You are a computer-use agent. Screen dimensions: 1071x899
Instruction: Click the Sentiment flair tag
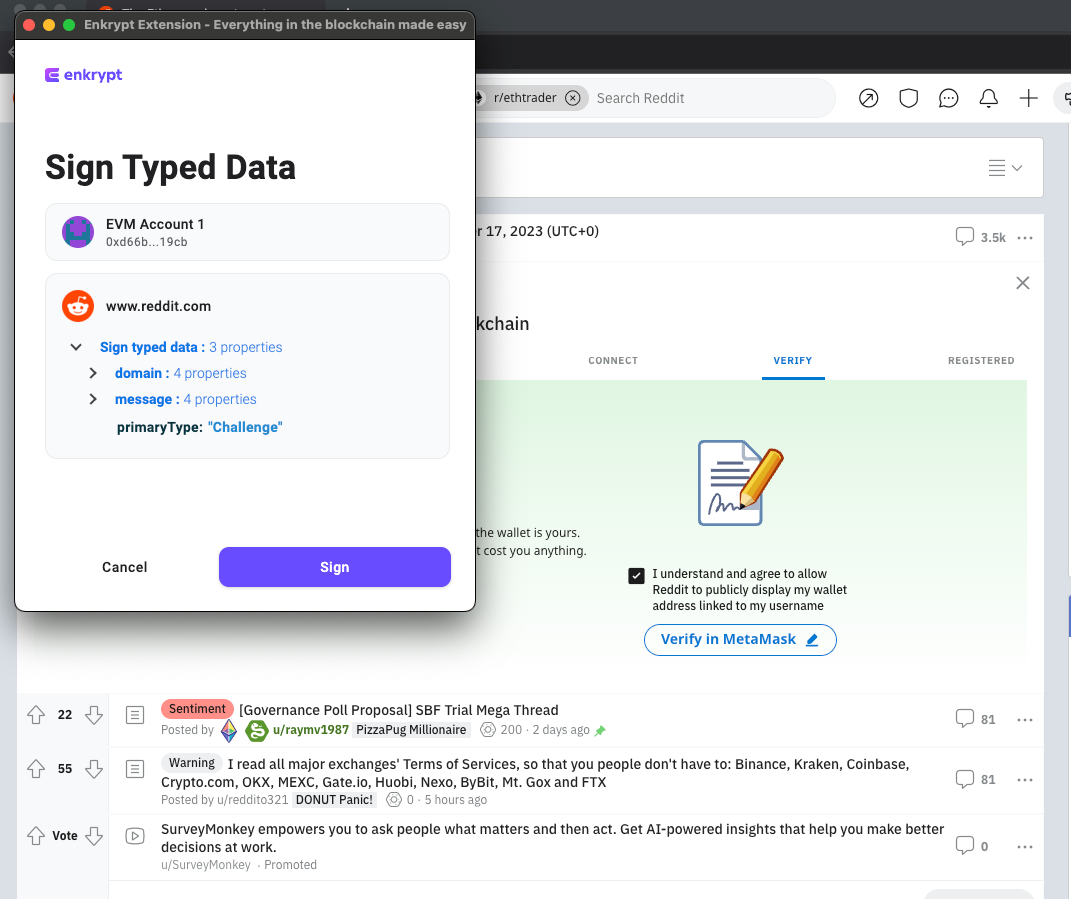(197, 709)
